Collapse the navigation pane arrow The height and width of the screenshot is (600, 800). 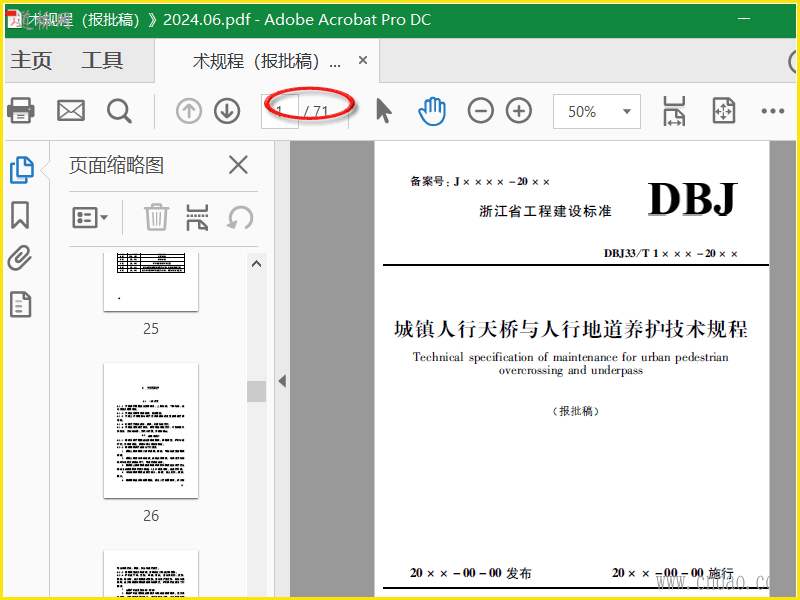click(282, 381)
